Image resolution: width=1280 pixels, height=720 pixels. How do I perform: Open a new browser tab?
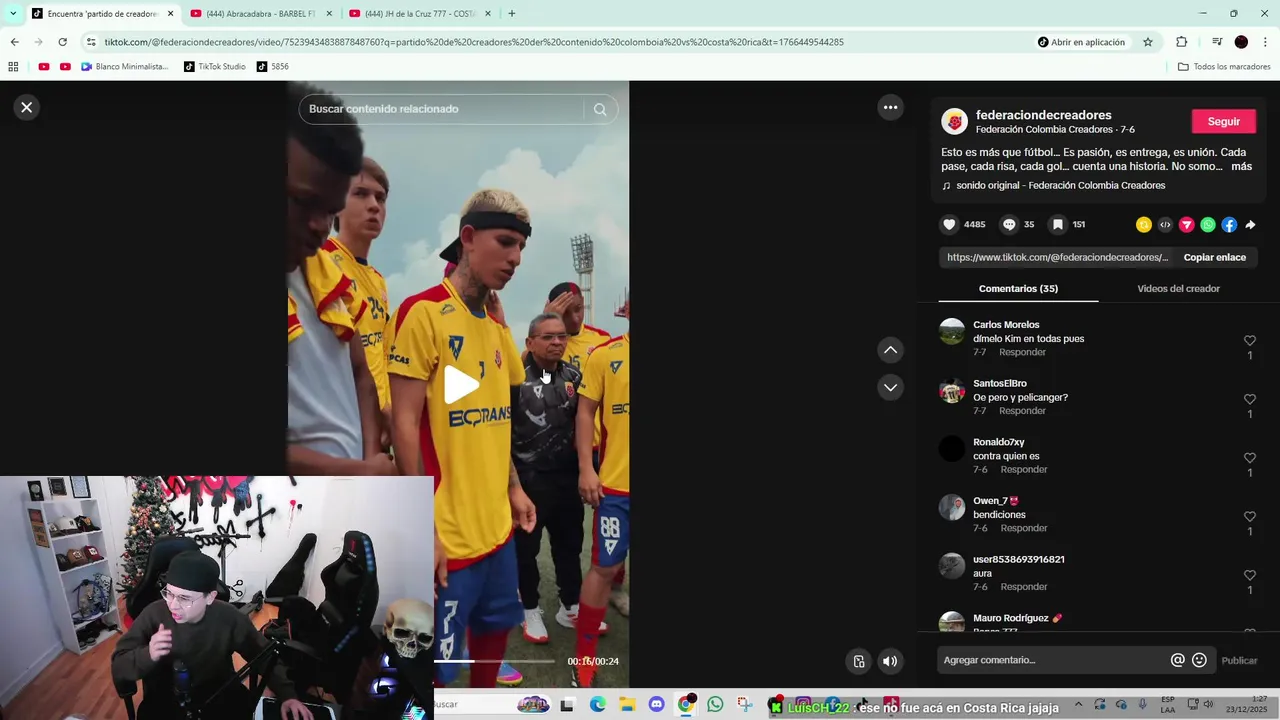tap(512, 14)
